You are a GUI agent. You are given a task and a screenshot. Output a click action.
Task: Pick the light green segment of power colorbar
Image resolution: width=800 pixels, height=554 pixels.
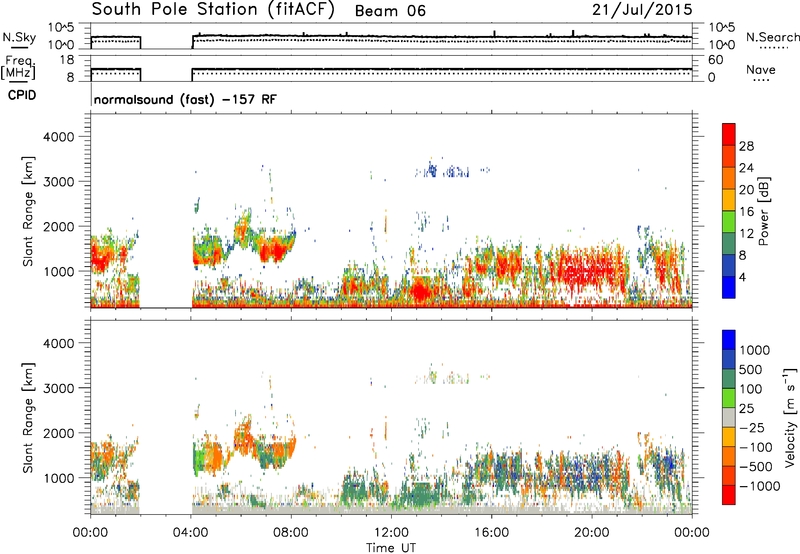pyautogui.click(x=729, y=221)
